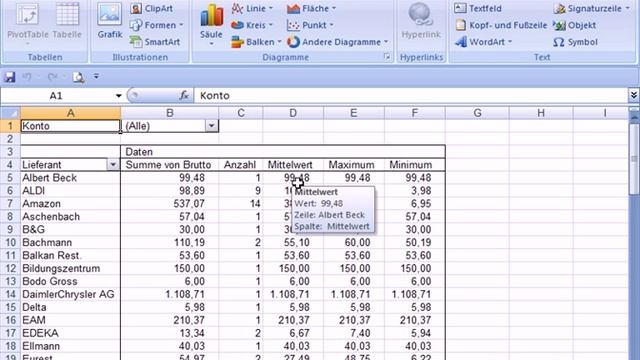Open Kopf- und Fußzeile
The image size is (640, 360).
(501, 25)
